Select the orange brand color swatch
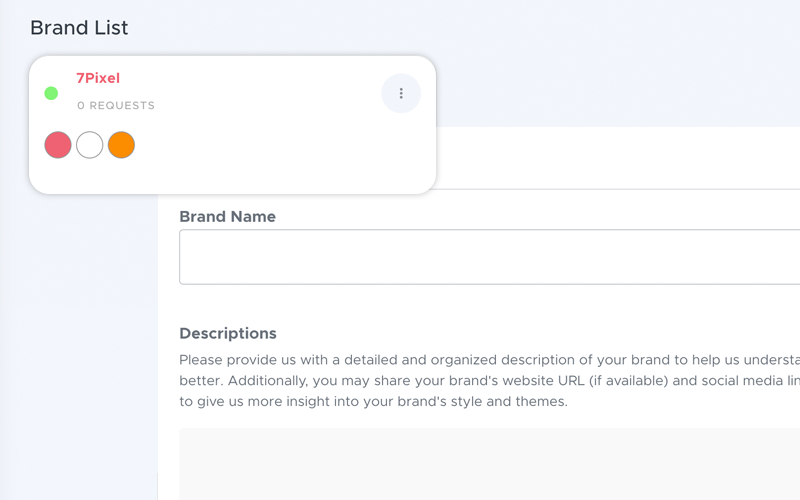Screen dimensions: 800x500 [x=121, y=145]
